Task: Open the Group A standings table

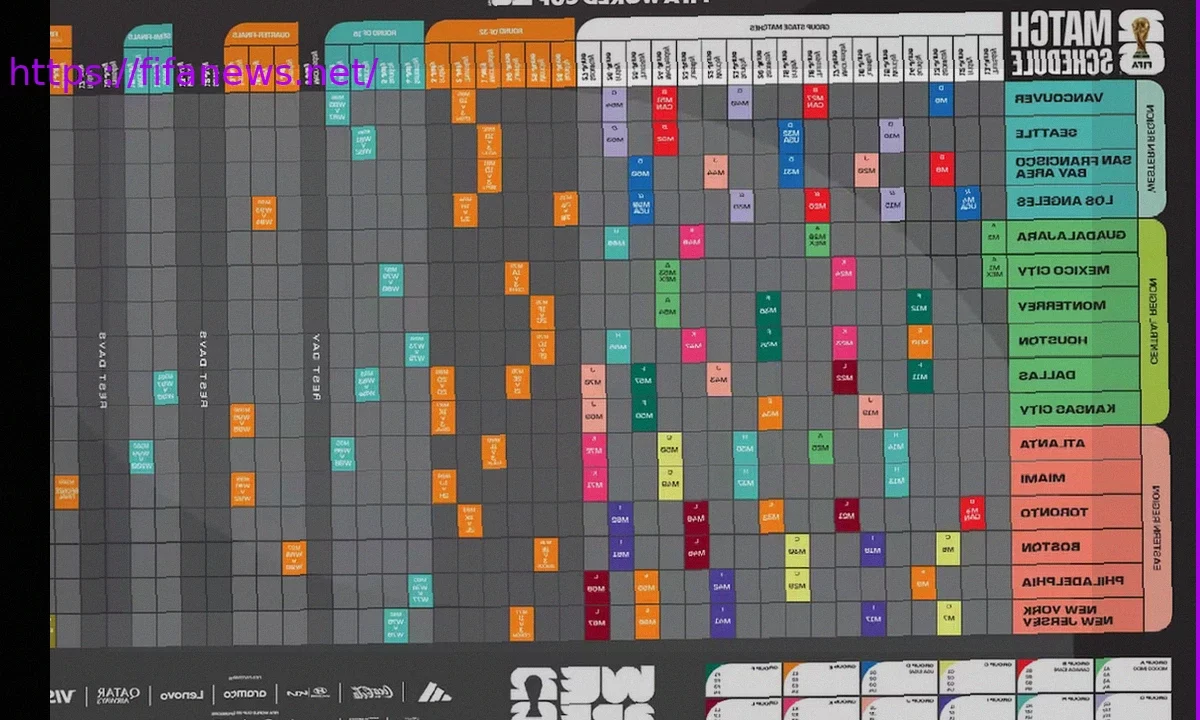Action: point(1132,685)
